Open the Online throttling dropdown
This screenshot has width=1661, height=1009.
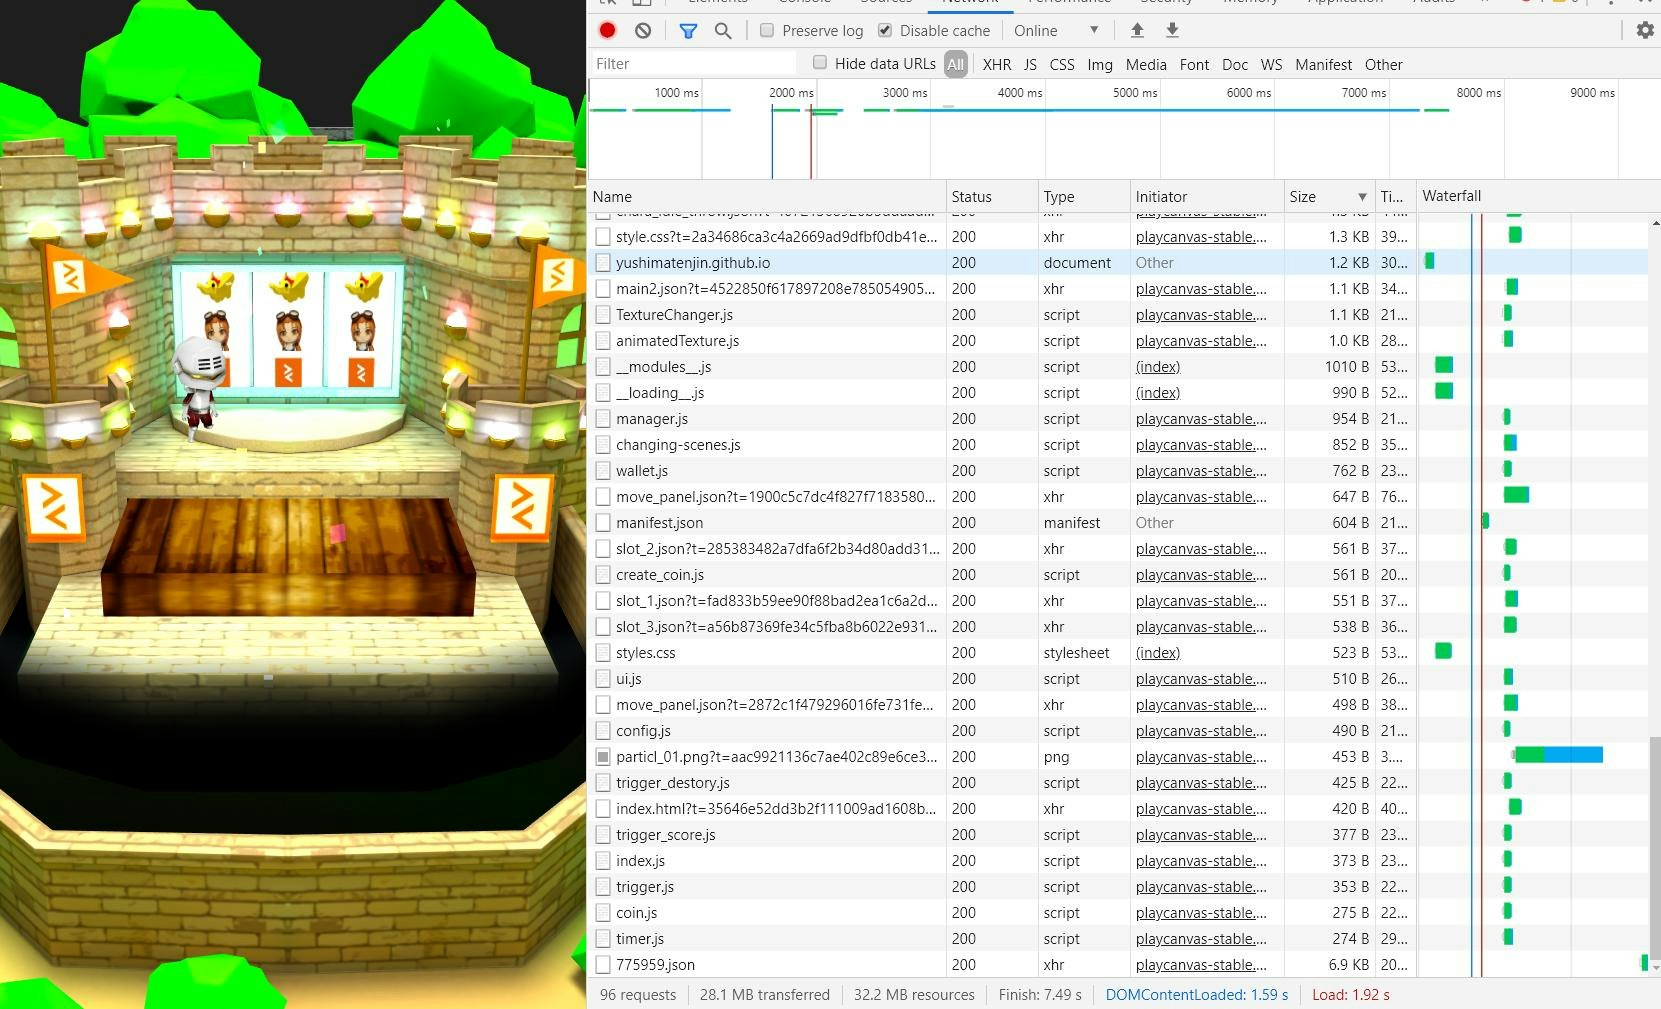[x=1055, y=30]
